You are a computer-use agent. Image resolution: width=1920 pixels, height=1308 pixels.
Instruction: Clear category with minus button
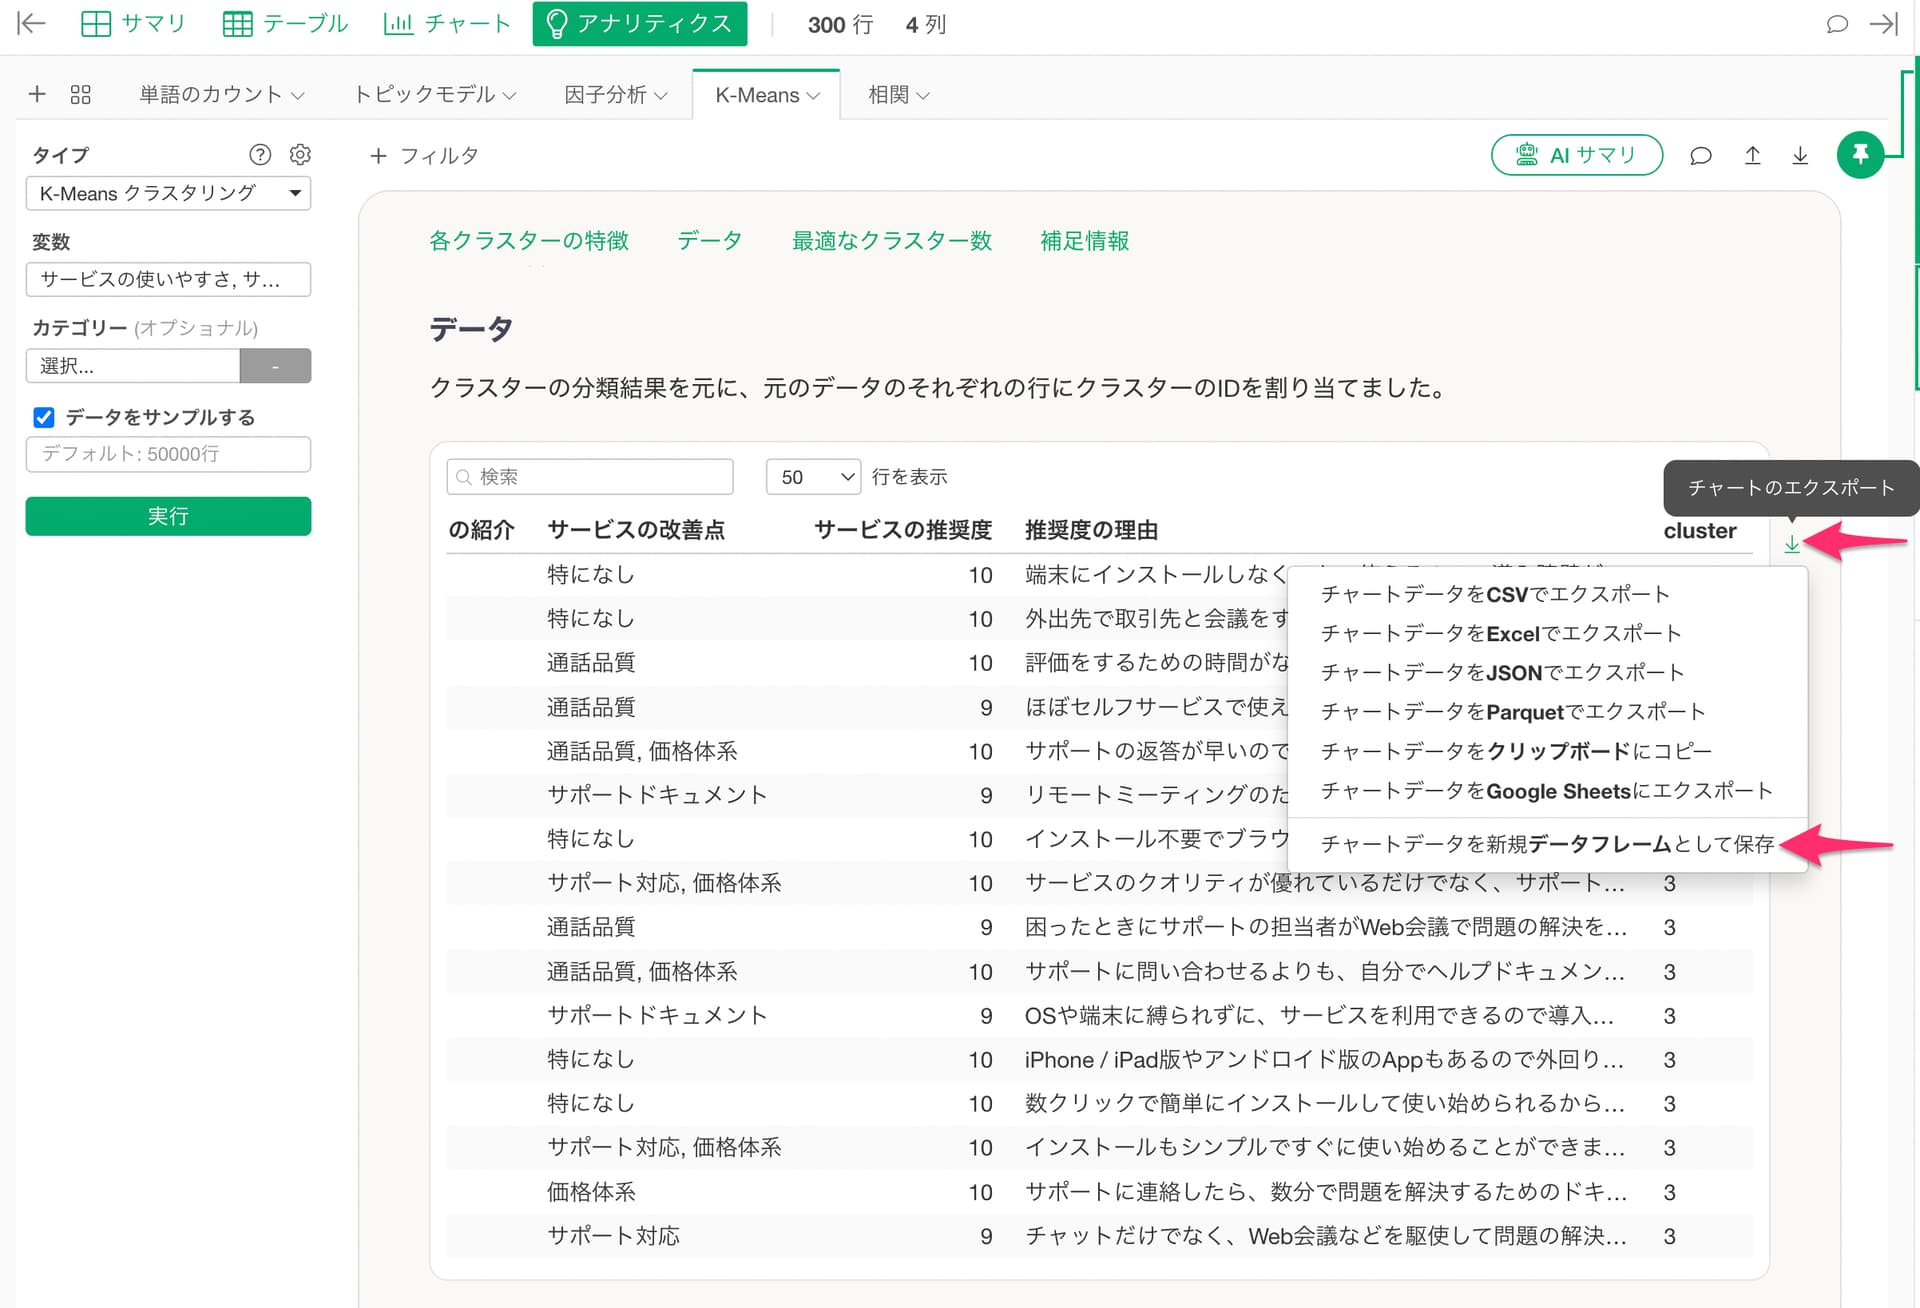[x=275, y=366]
